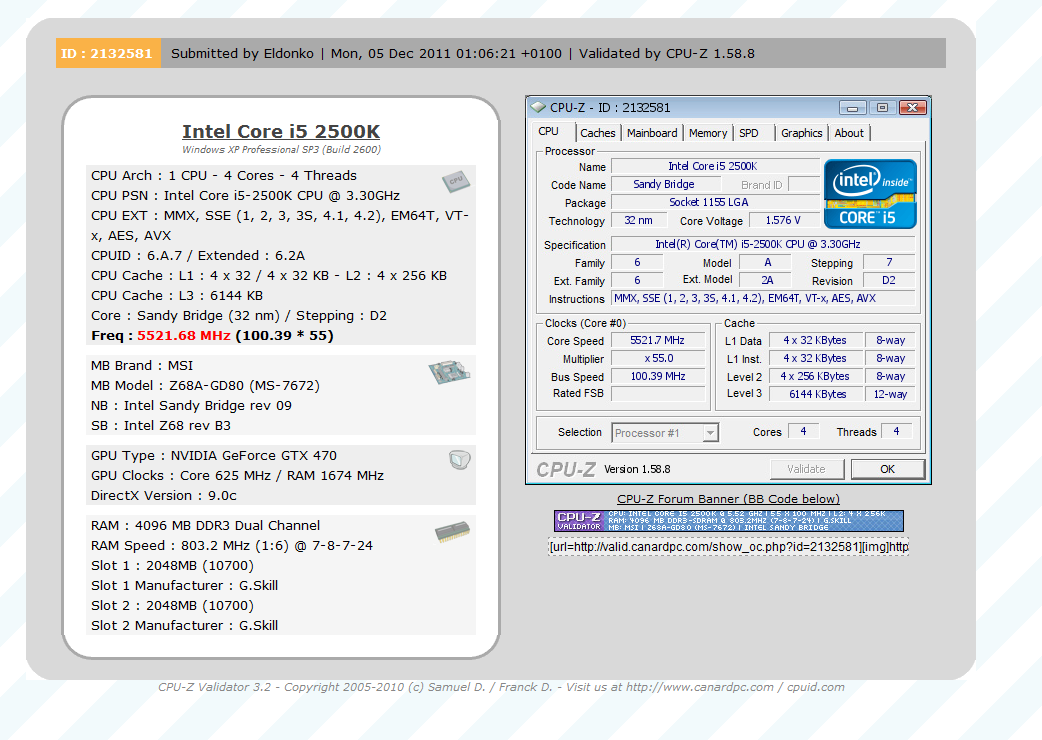Click the motherboard icon beside MB Brand
The width and height of the screenshot is (1042, 740).
(449, 372)
